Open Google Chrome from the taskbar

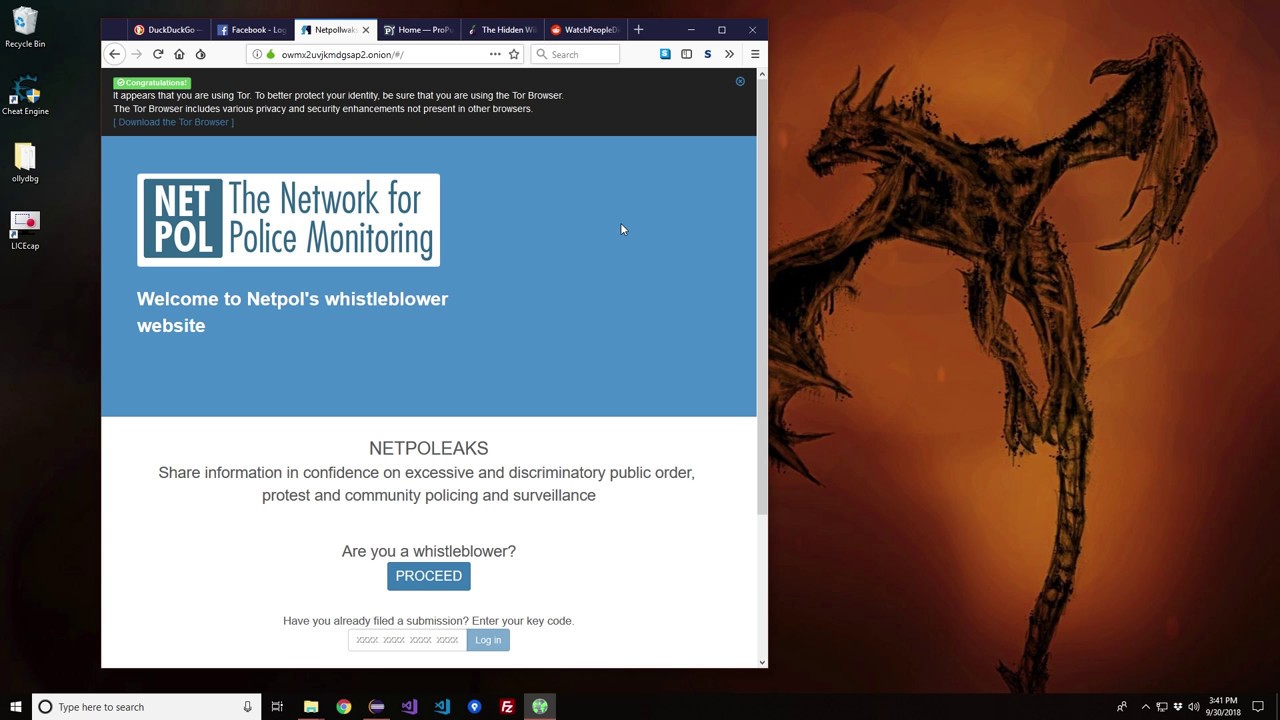click(344, 707)
